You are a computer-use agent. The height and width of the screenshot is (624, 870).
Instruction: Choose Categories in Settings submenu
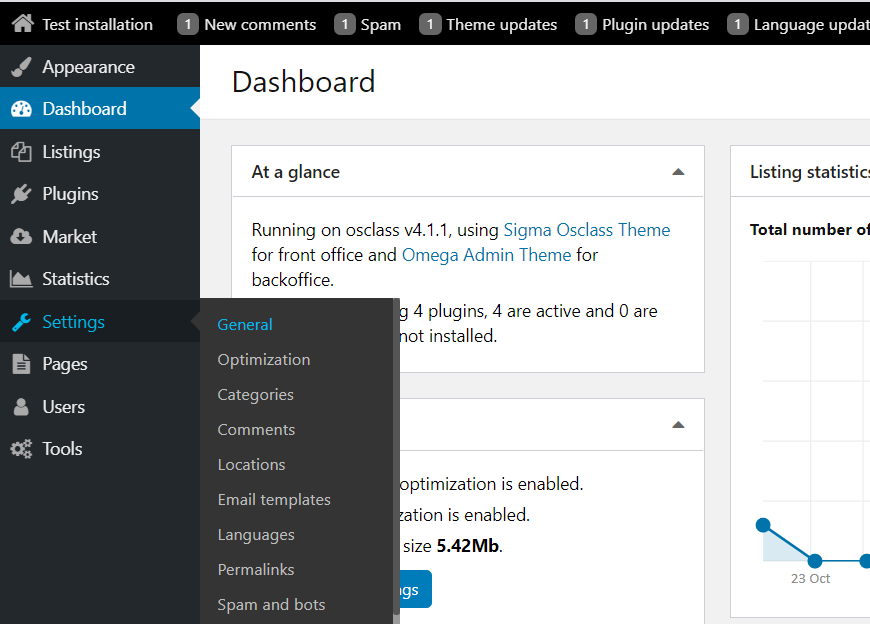click(x=255, y=394)
